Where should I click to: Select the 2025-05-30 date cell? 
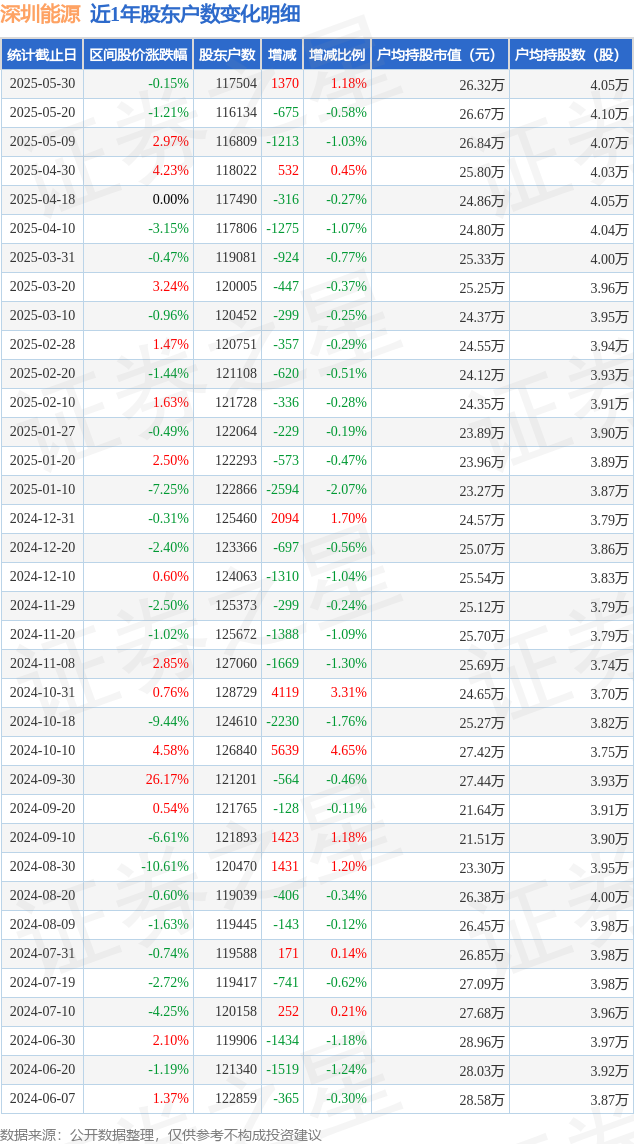[x=42, y=84]
